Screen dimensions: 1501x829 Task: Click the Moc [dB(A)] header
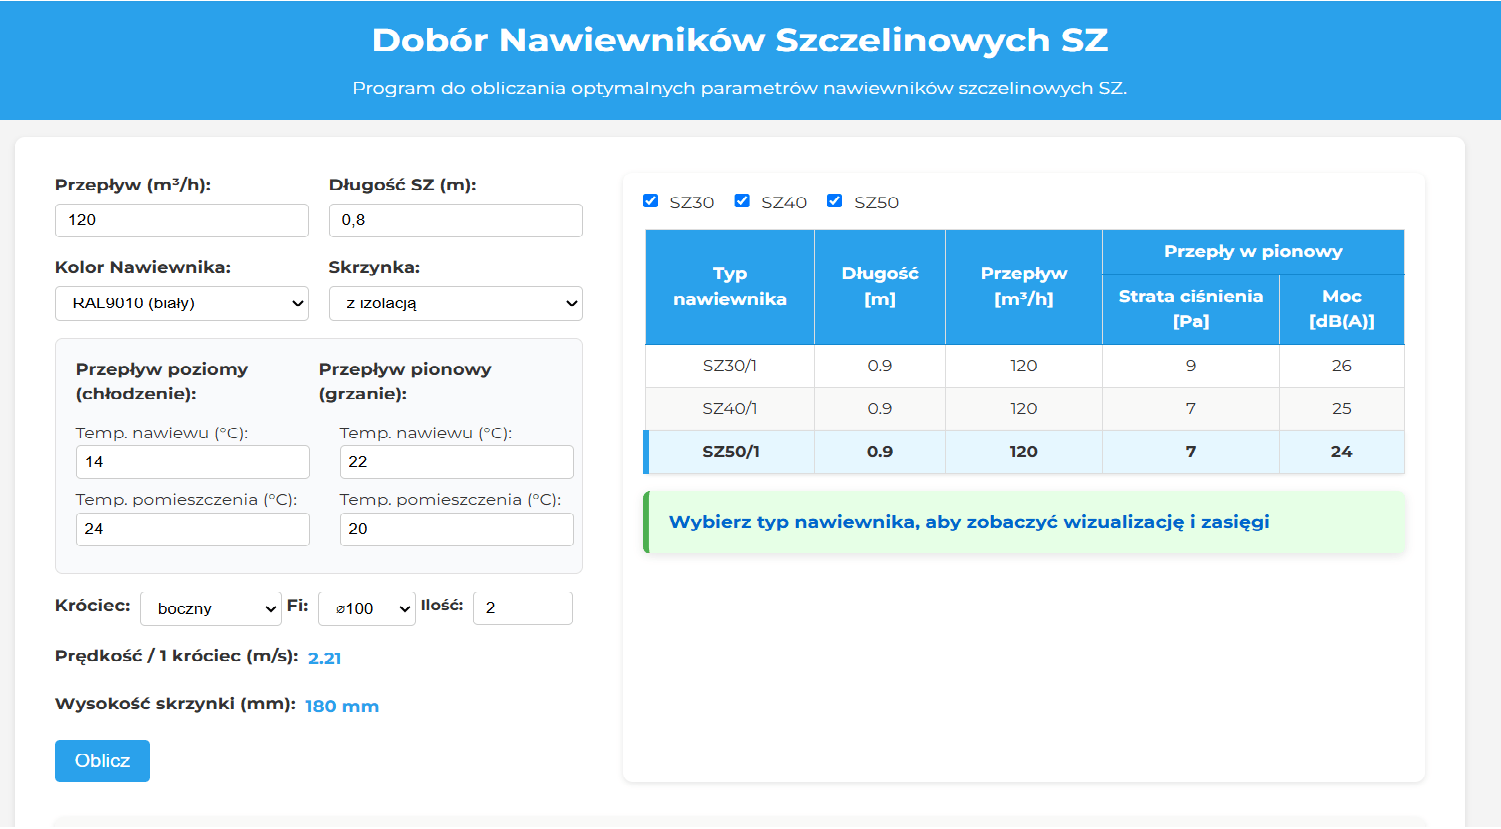[x=1342, y=309]
